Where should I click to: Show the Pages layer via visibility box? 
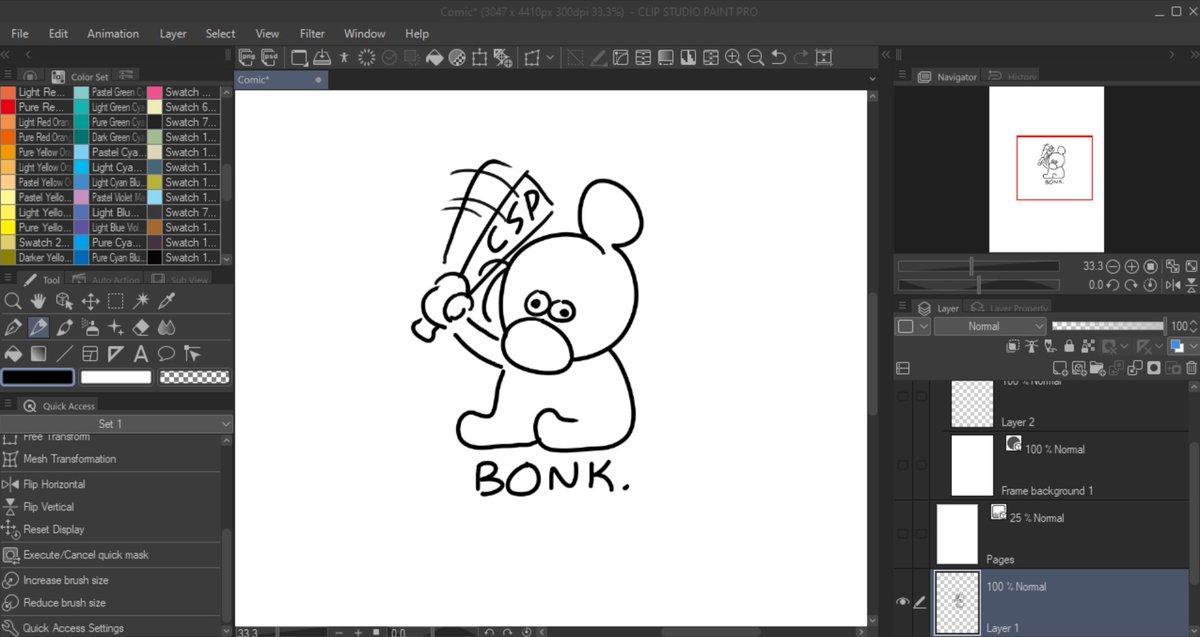click(903, 534)
